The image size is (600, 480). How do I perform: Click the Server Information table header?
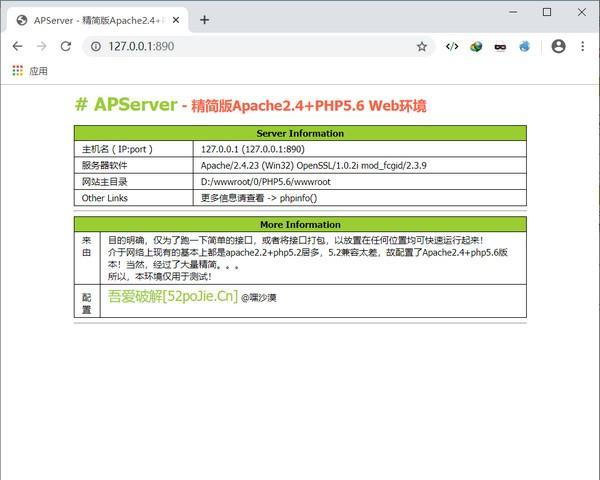(300, 133)
